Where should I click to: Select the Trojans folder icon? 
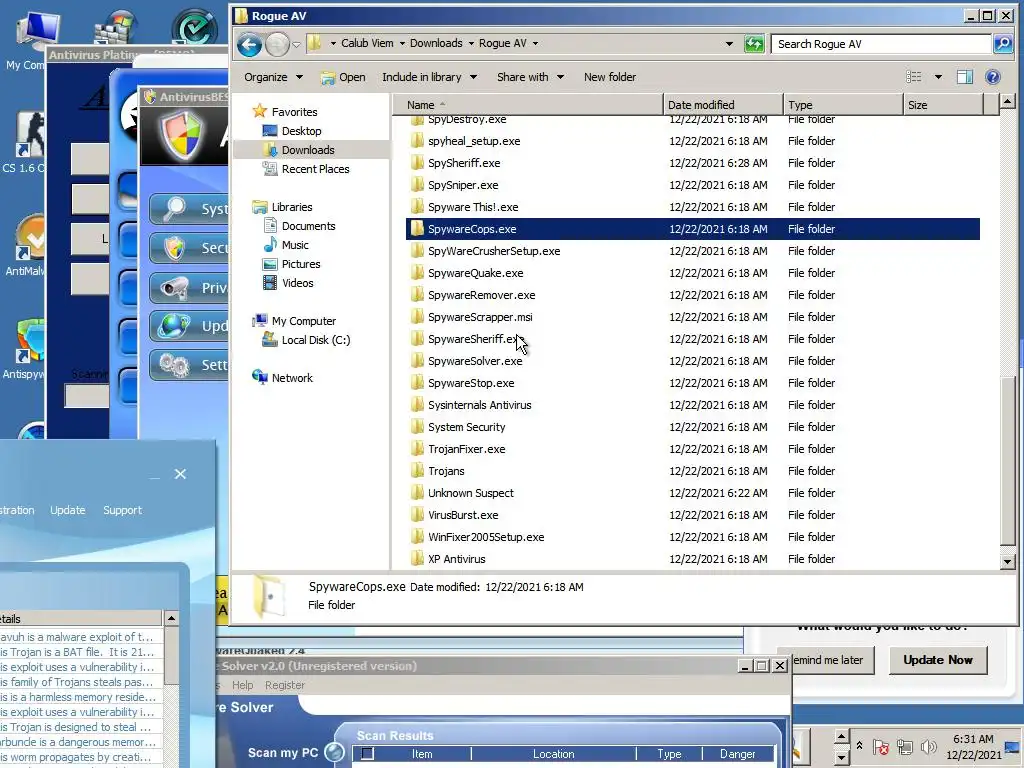pyautogui.click(x=417, y=471)
